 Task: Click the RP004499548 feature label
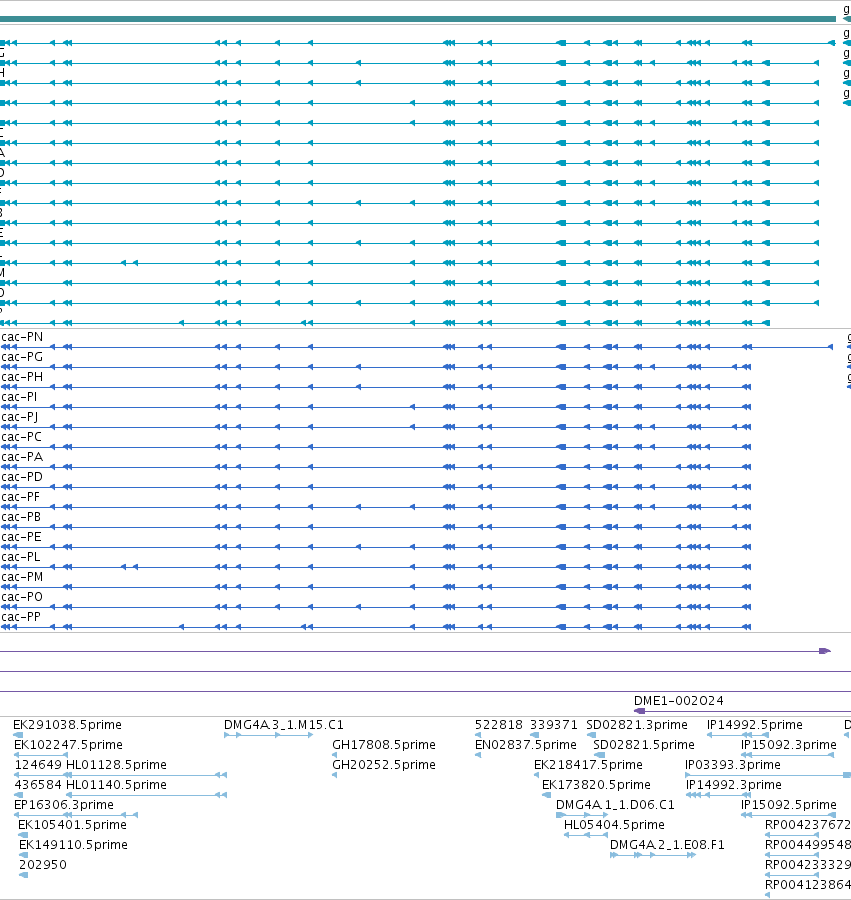[808, 845]
